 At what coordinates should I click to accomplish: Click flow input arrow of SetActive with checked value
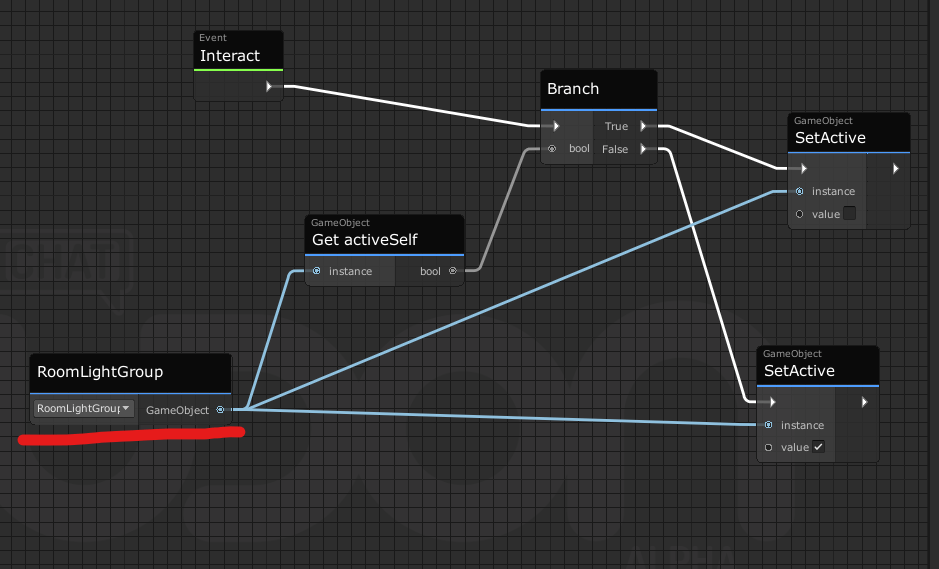pyautogui.click(x=772, y=402)
